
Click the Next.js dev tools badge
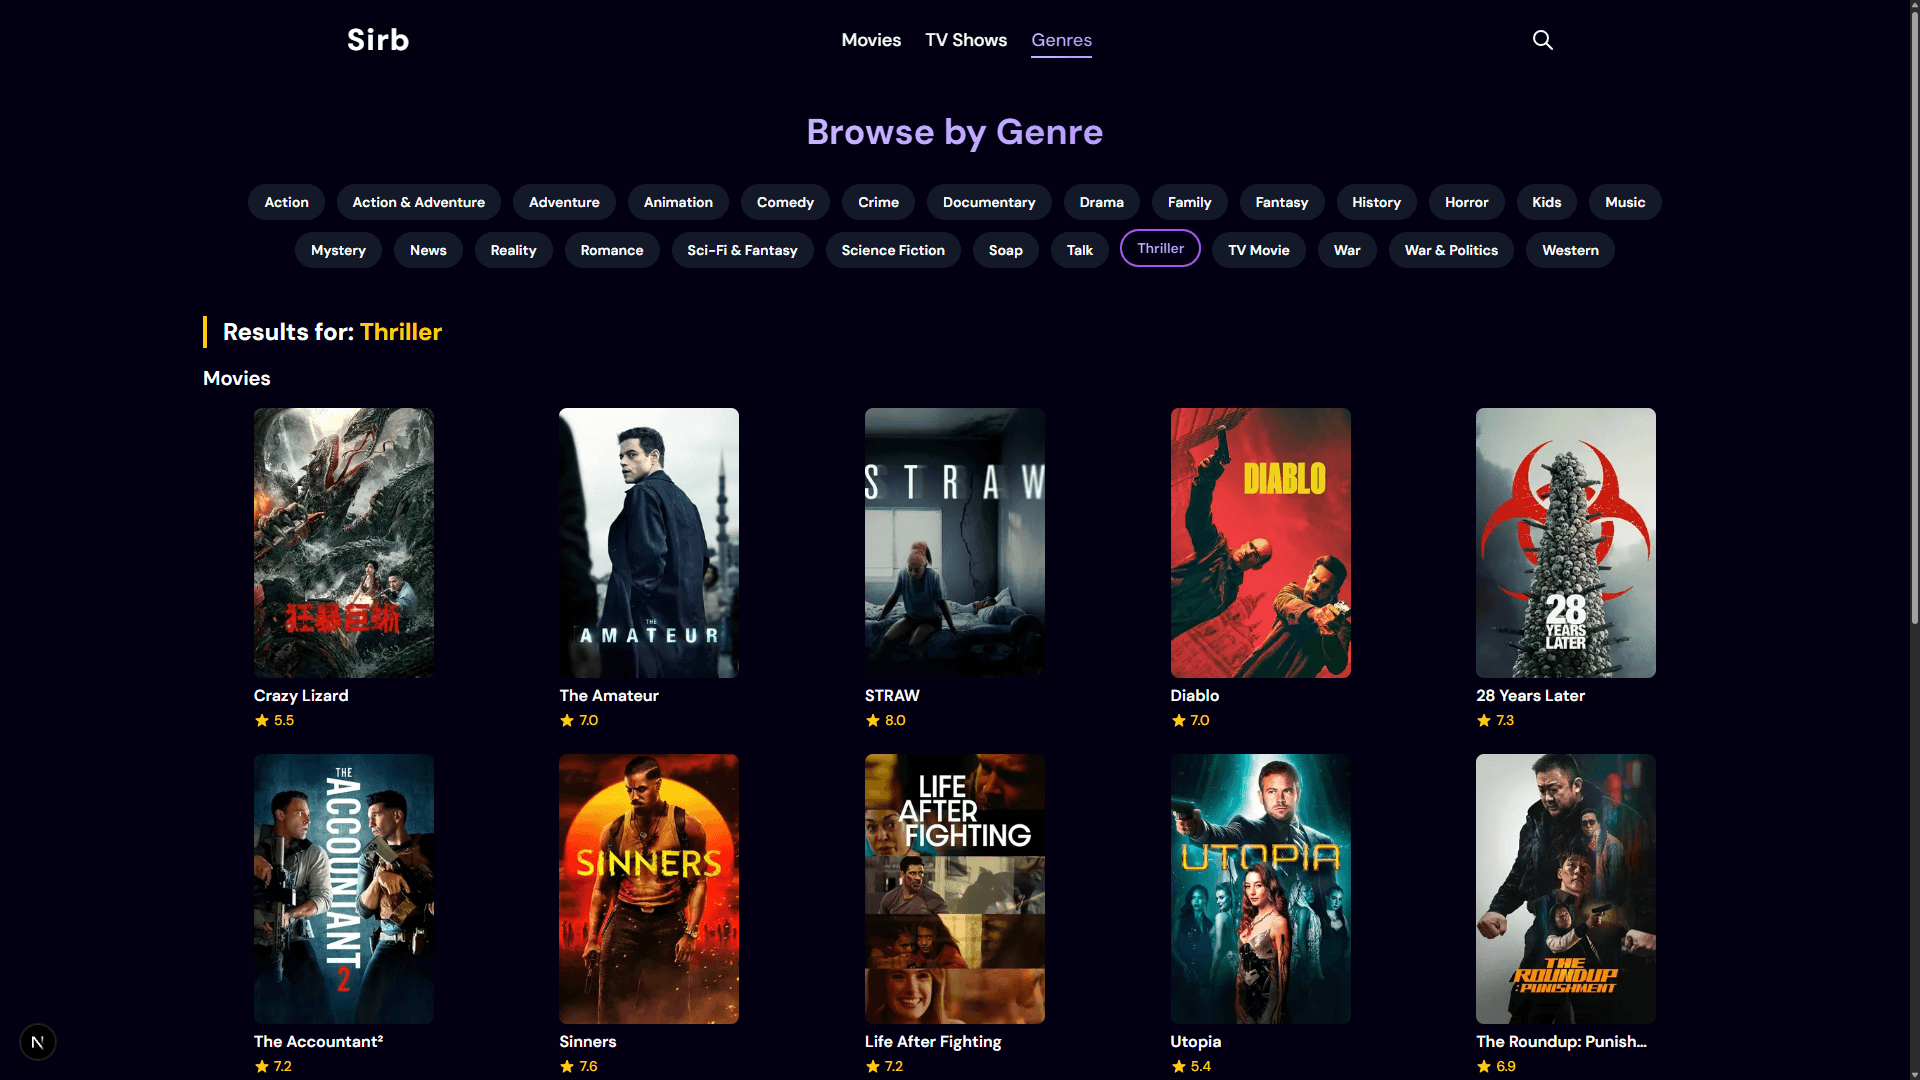[38, 1042]
